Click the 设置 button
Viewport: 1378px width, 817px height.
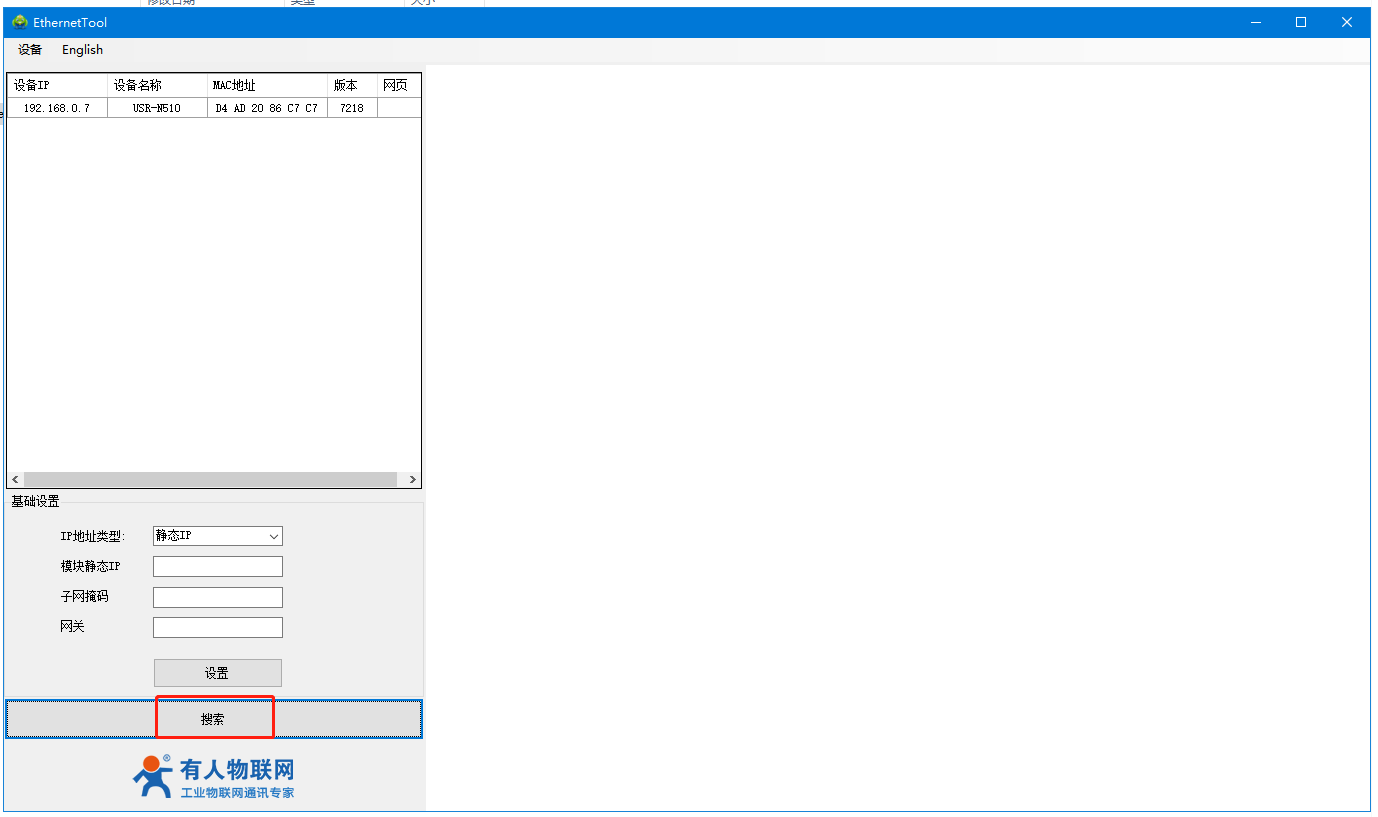coord(217,673)
